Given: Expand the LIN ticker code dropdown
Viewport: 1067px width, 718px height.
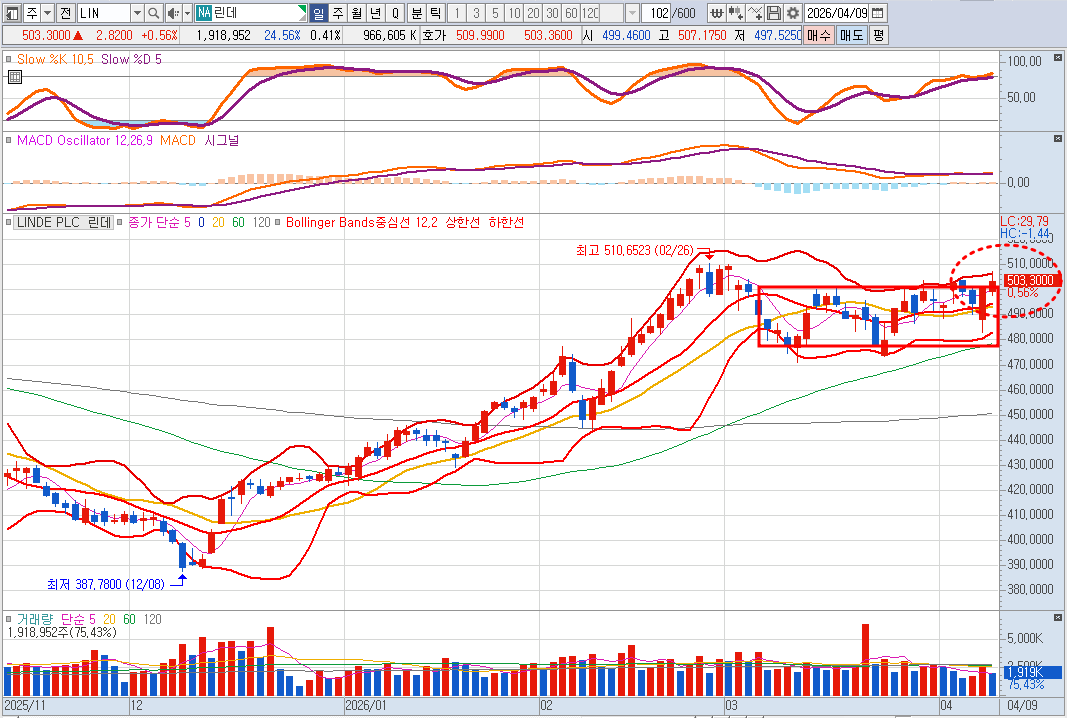Looking at the screenshot, I should 136,13.
